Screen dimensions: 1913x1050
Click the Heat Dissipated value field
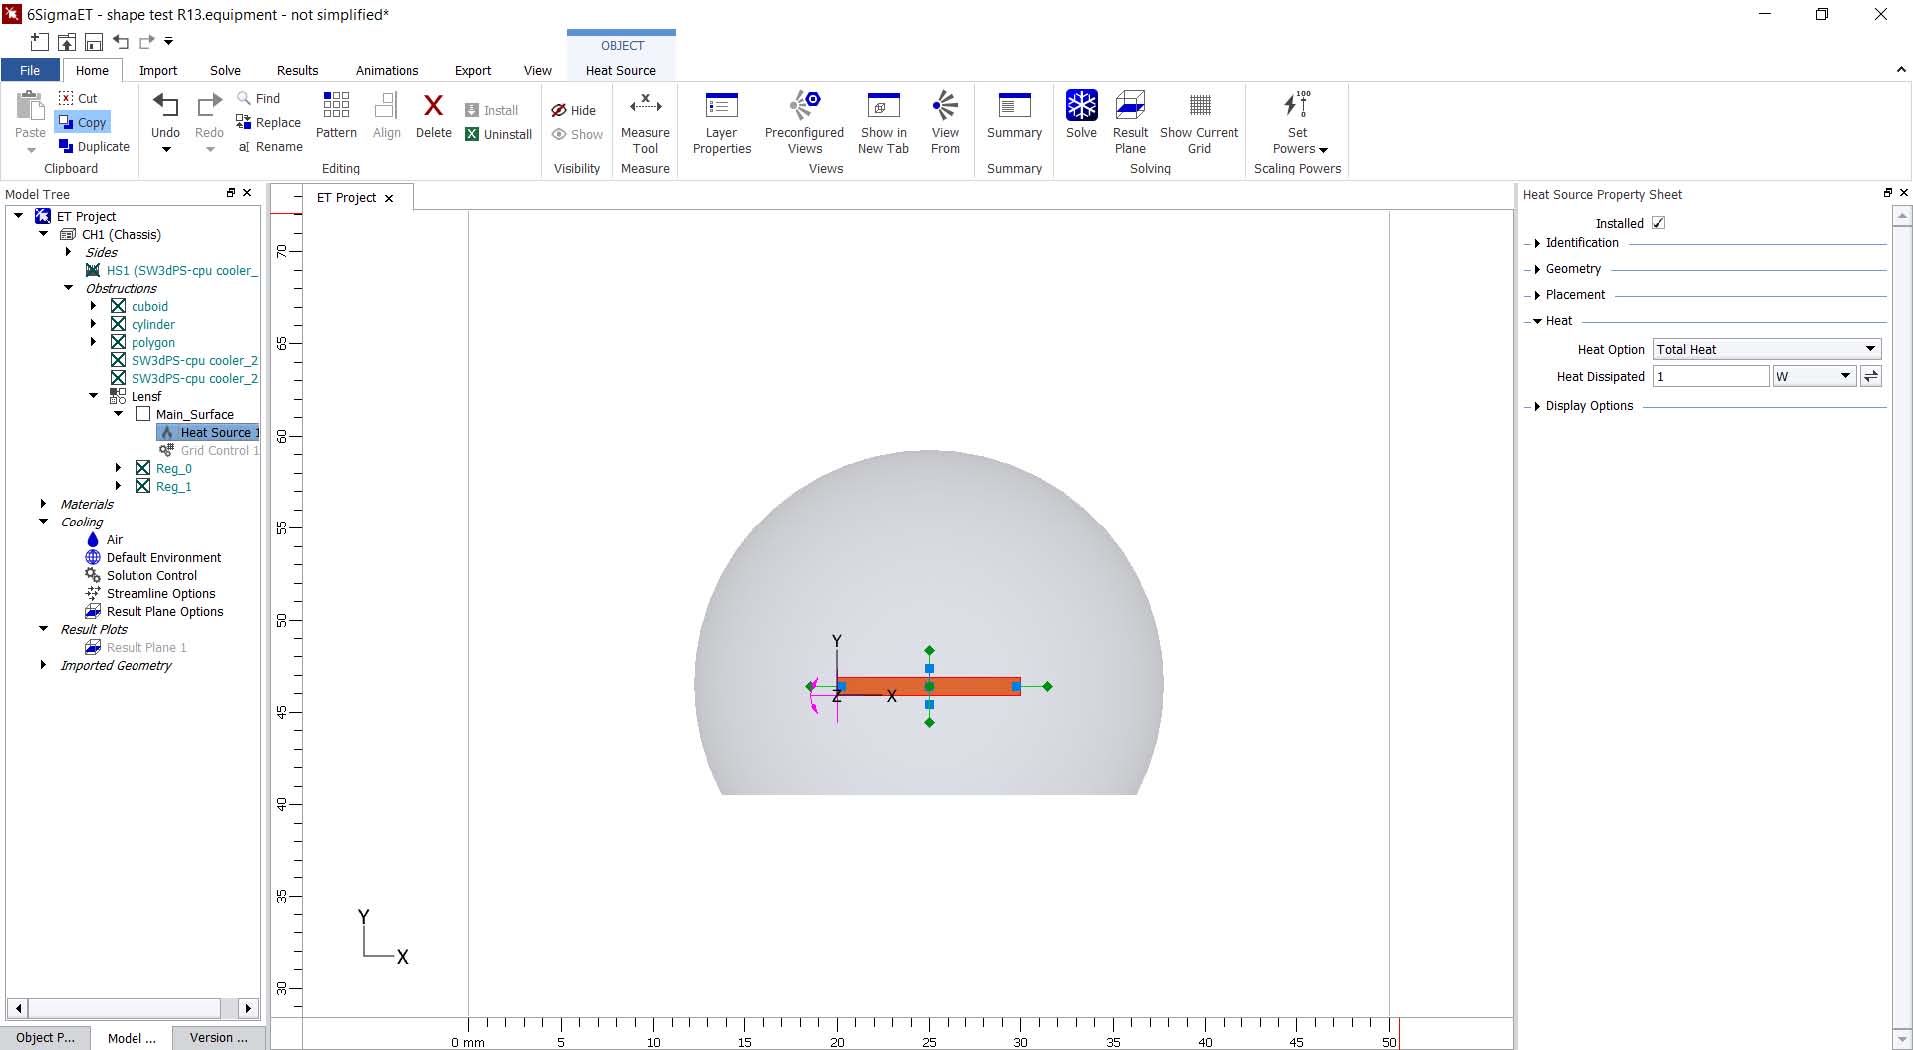point(1710,376)
